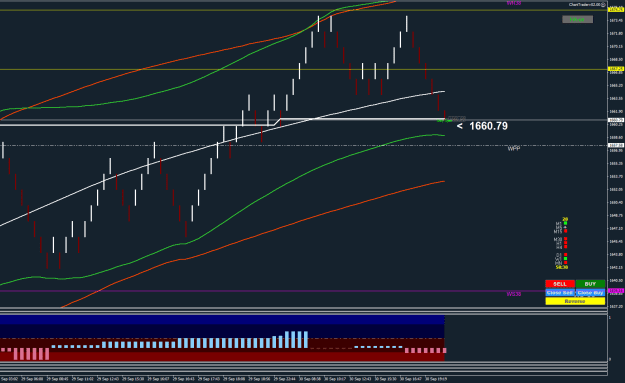
Task: Select the red MN timeframe signal square
Action: 566,263
